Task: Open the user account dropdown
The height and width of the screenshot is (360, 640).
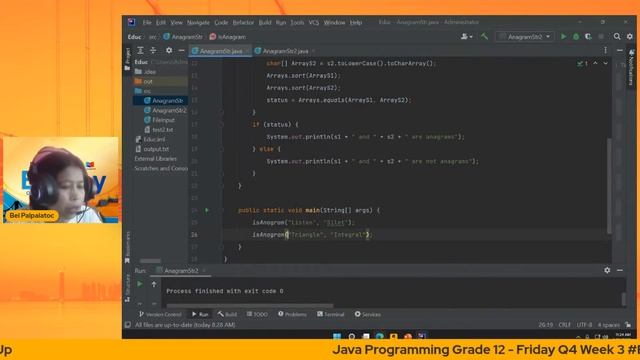Action: click(467, 37)
